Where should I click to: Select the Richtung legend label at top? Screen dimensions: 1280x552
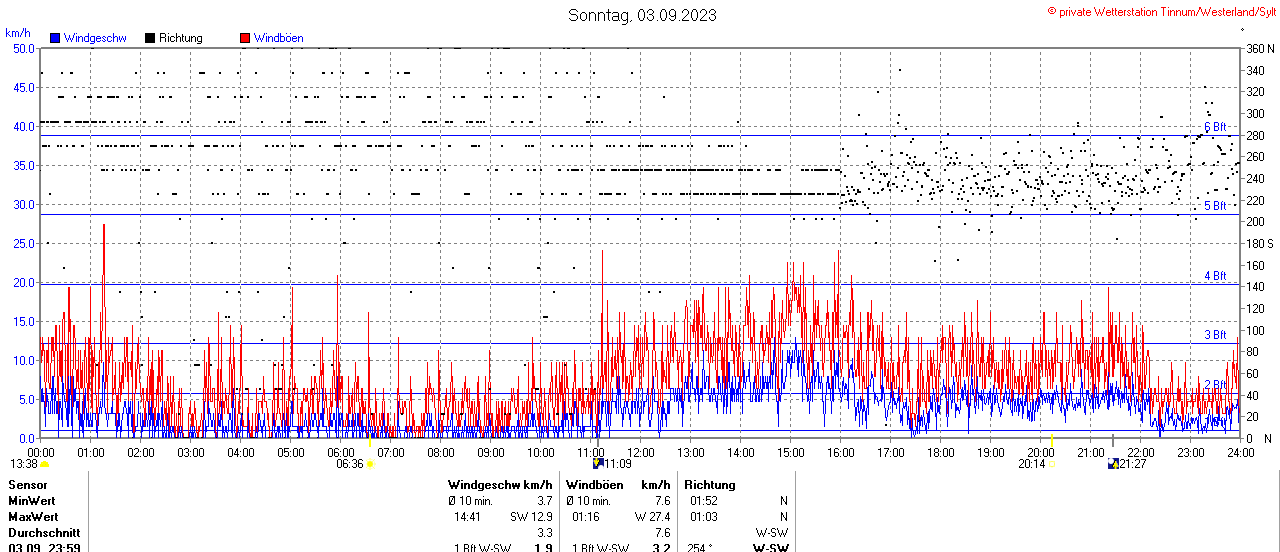(181, 38)
